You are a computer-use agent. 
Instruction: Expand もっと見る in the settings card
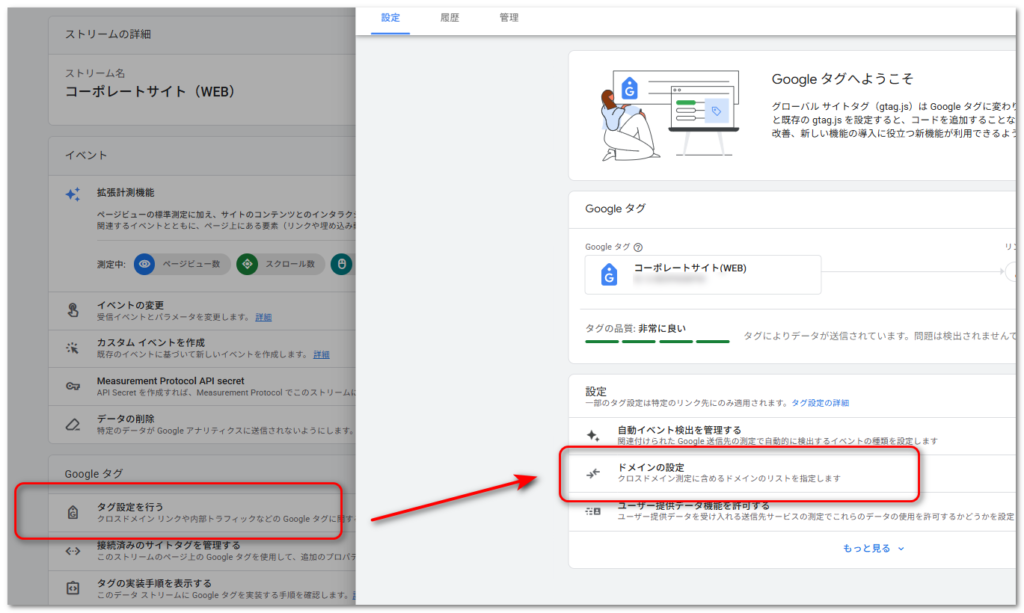tap(873, 548)
